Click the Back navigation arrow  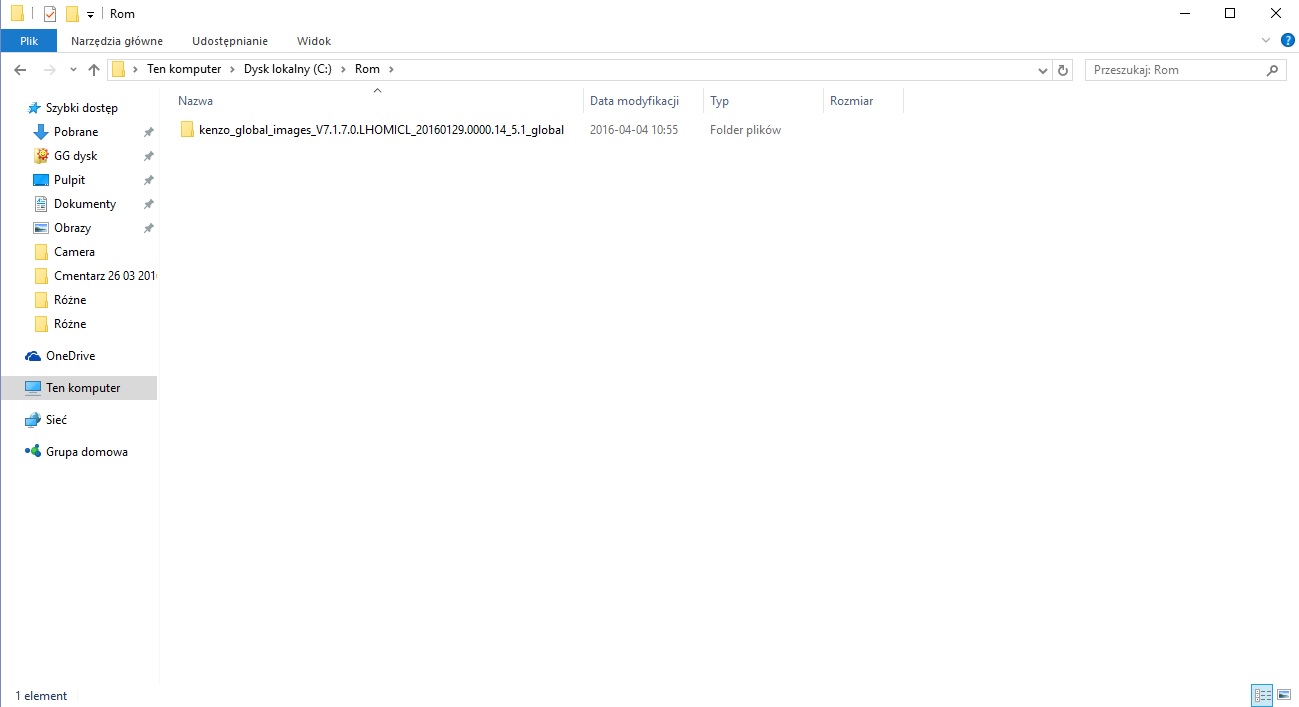coord(20,70)
